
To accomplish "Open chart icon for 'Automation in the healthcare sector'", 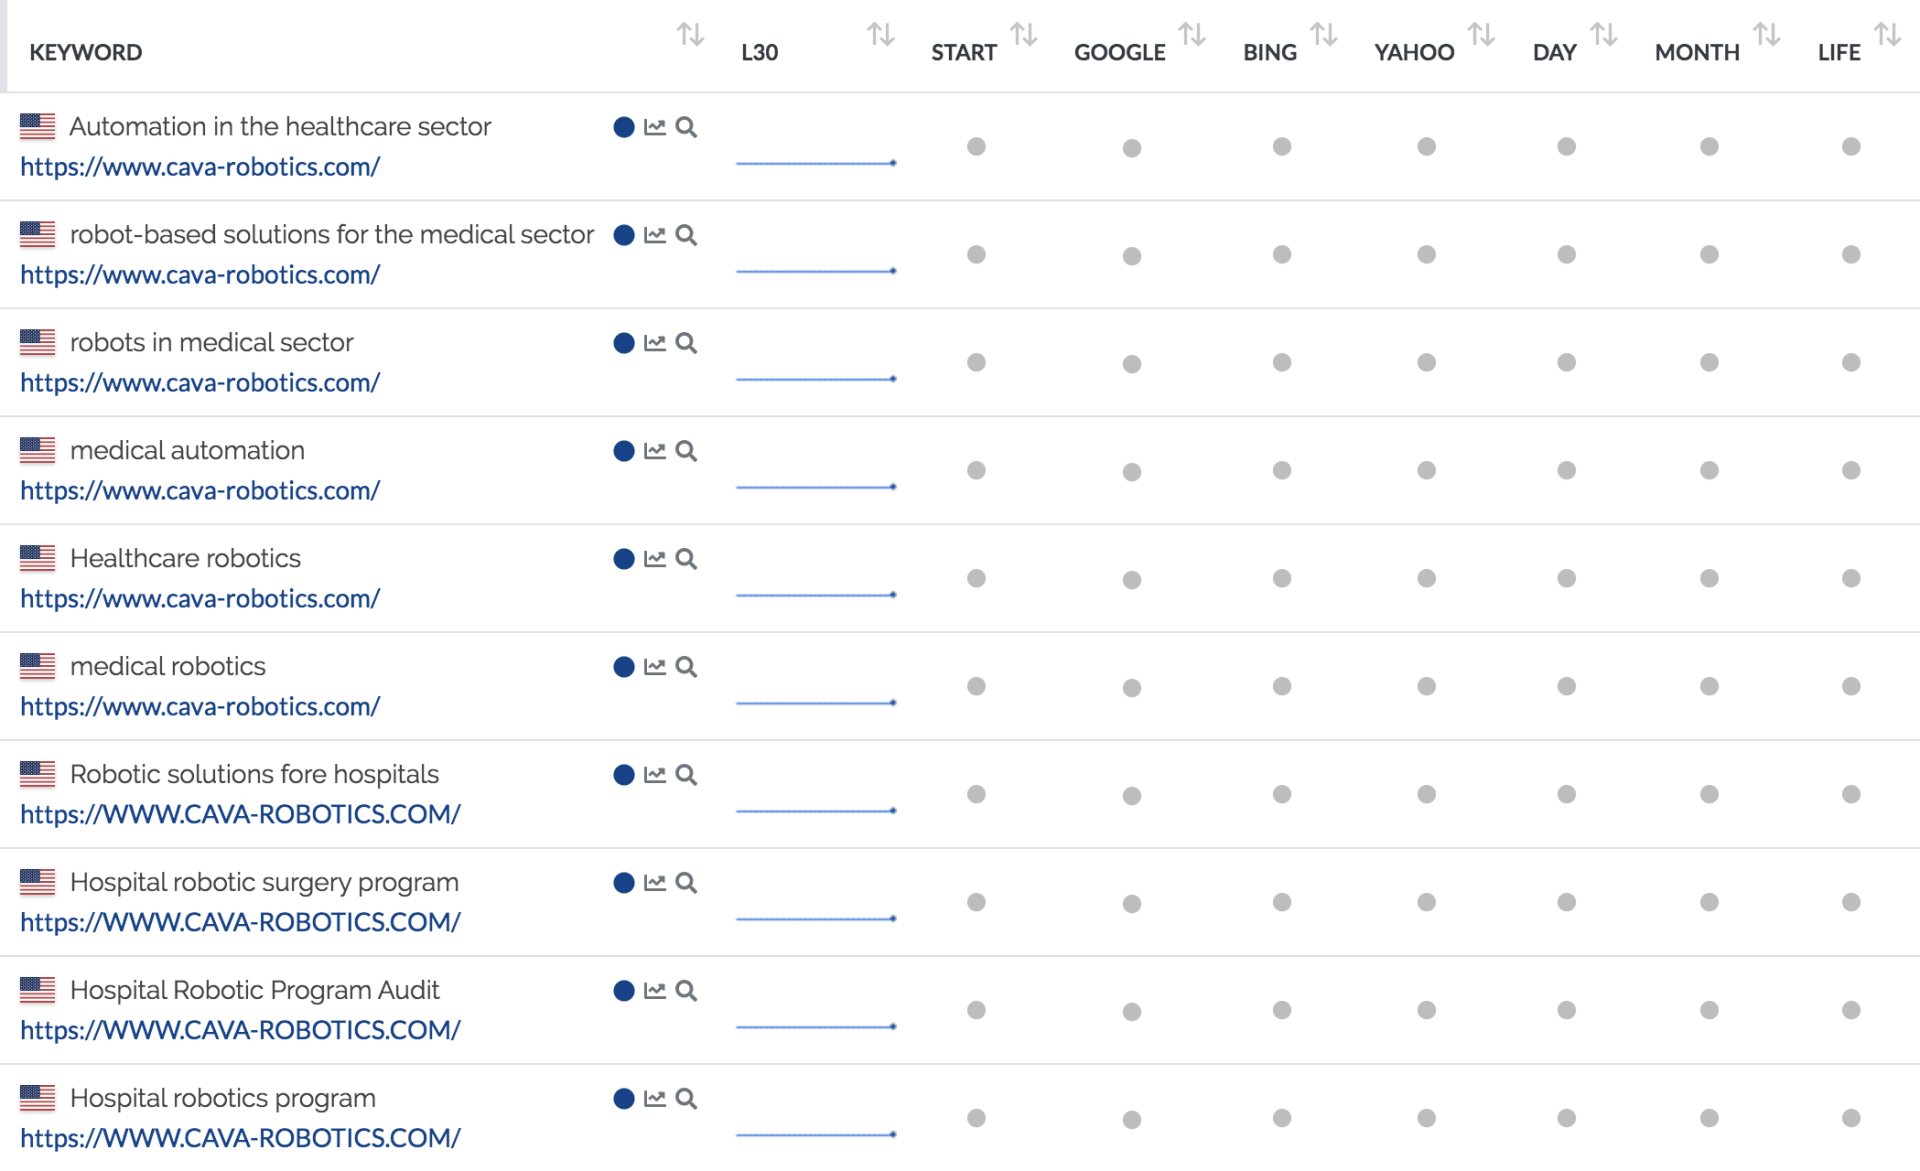I will point(655,127).
